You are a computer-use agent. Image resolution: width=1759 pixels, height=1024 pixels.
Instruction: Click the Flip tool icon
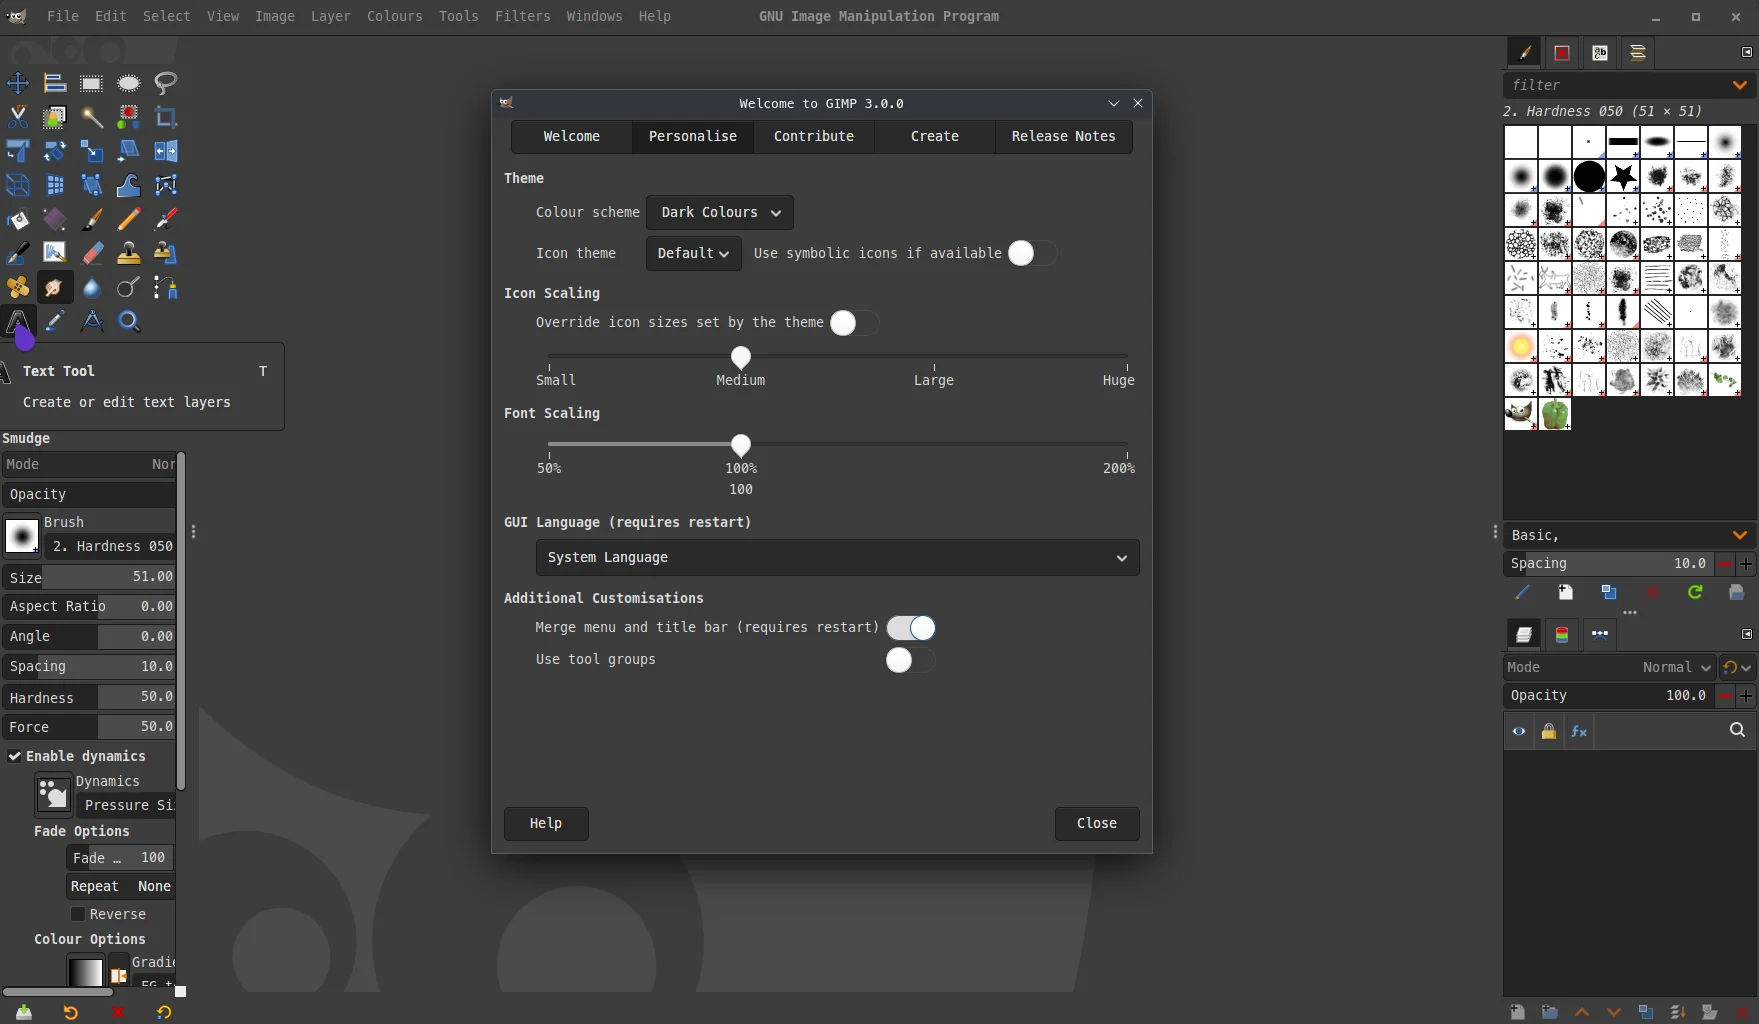(x=166, y=152)
